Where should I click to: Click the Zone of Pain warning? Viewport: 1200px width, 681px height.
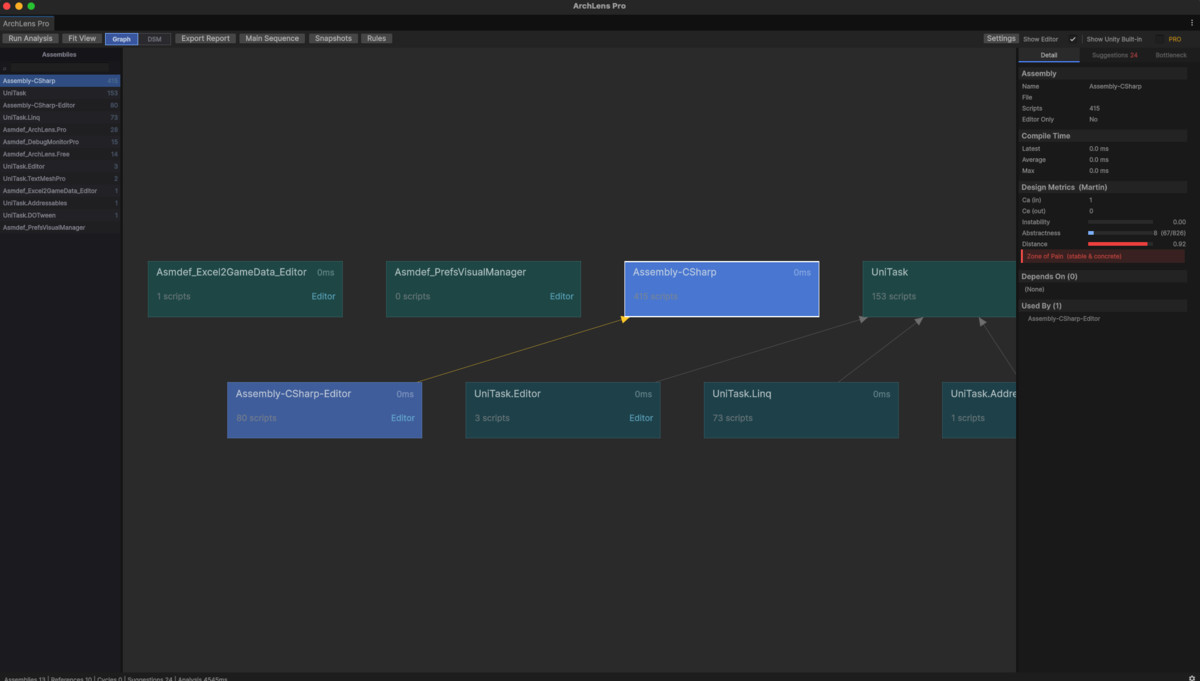pyautogui.click(x=1102, y=256)
